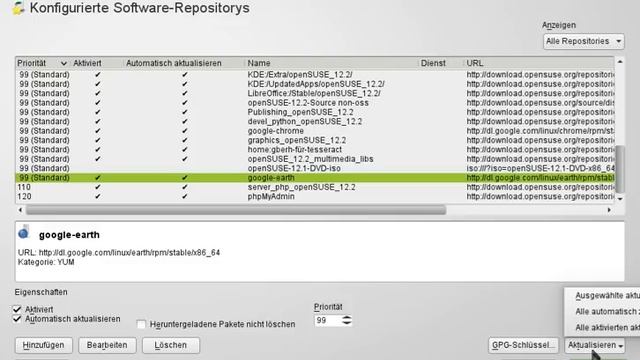Screen dimensions: 640x360
Task: Toggle auto-update checkmark for KDE:/Extra/openSUSE_12.2/ row
Action: pyautogui.click(x=184, y=75)
